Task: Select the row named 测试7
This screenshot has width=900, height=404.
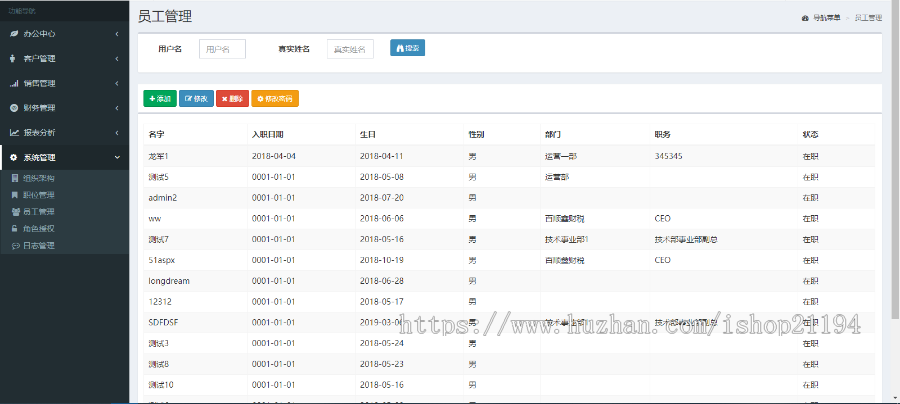Action: (509, 239)
